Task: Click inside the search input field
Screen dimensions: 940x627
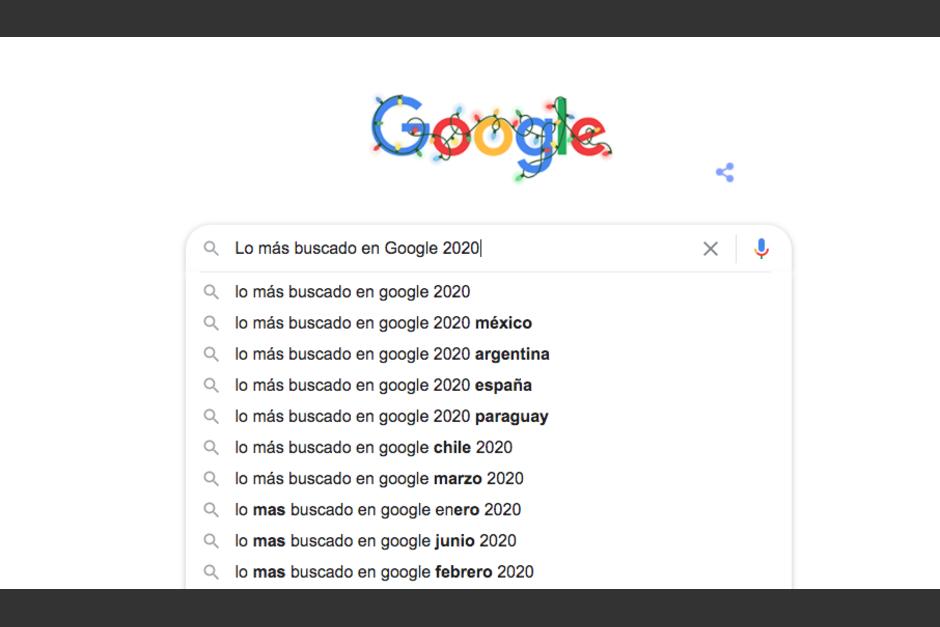Action: point(450,249)
